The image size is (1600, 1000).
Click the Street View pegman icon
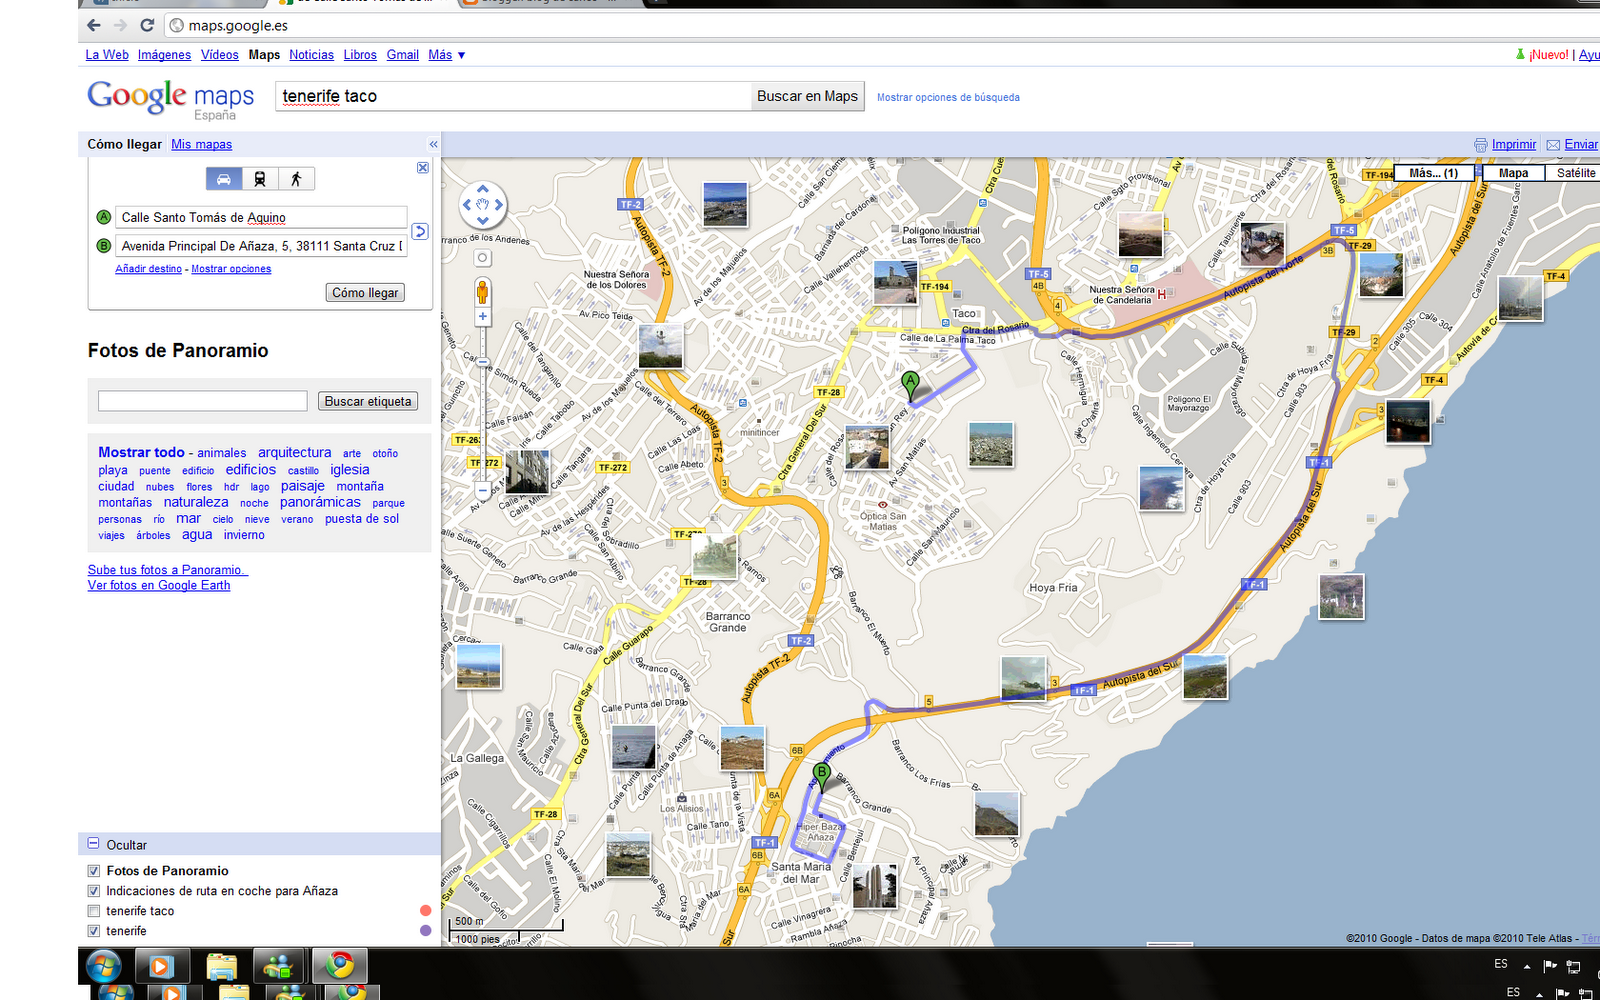click(483, 292)
